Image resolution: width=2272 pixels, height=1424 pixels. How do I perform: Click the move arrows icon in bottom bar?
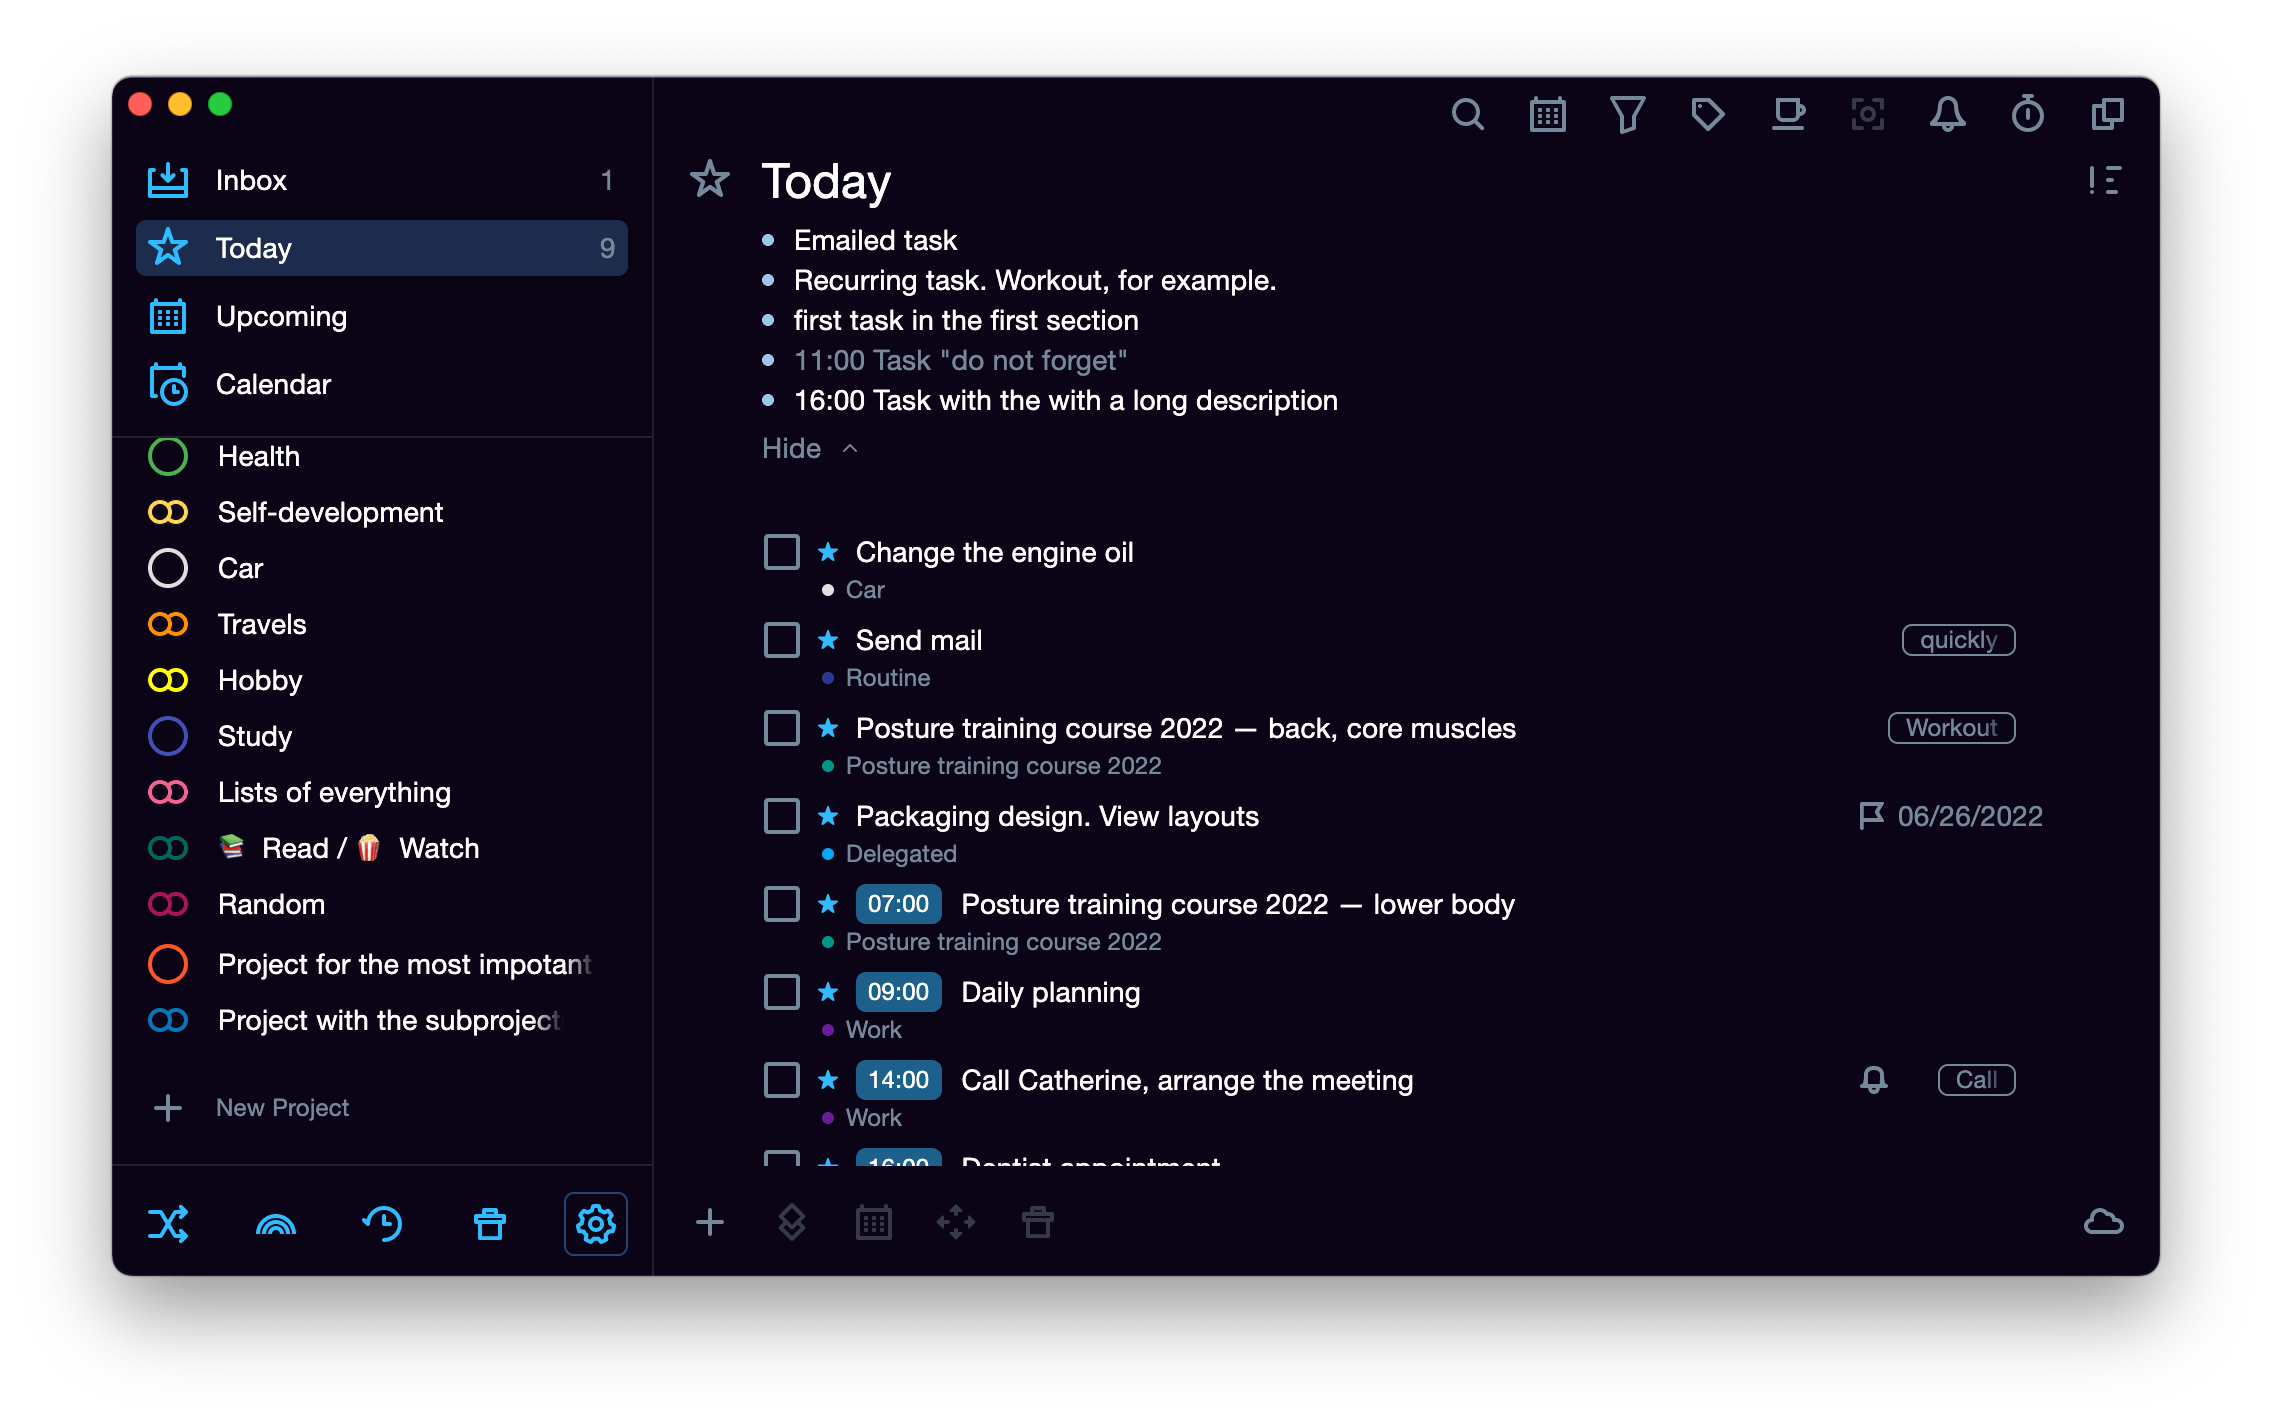[956, 1222]
